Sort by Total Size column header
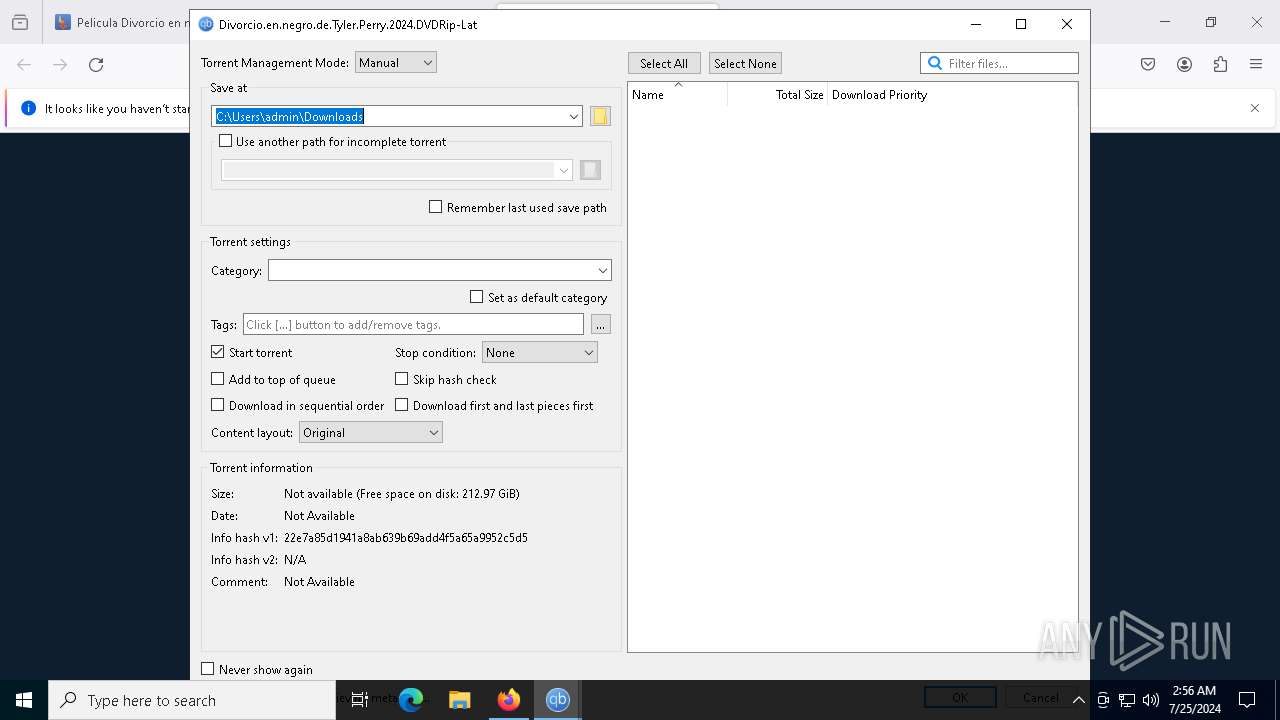The image size is (1280, 720). 778,94
